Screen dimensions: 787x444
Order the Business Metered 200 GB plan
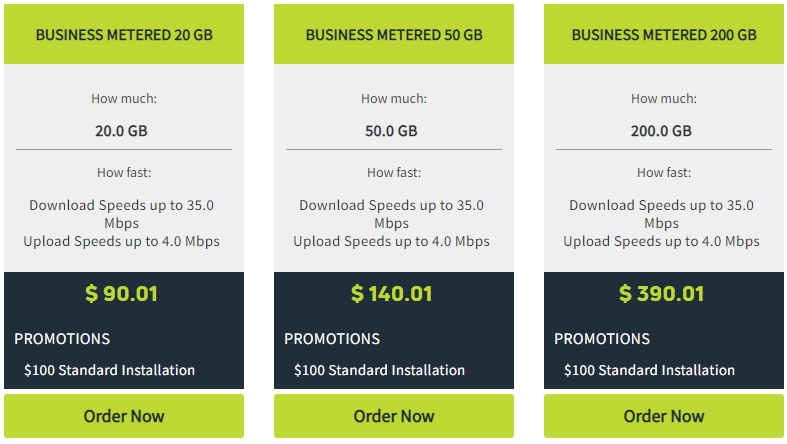pos(664,416)
